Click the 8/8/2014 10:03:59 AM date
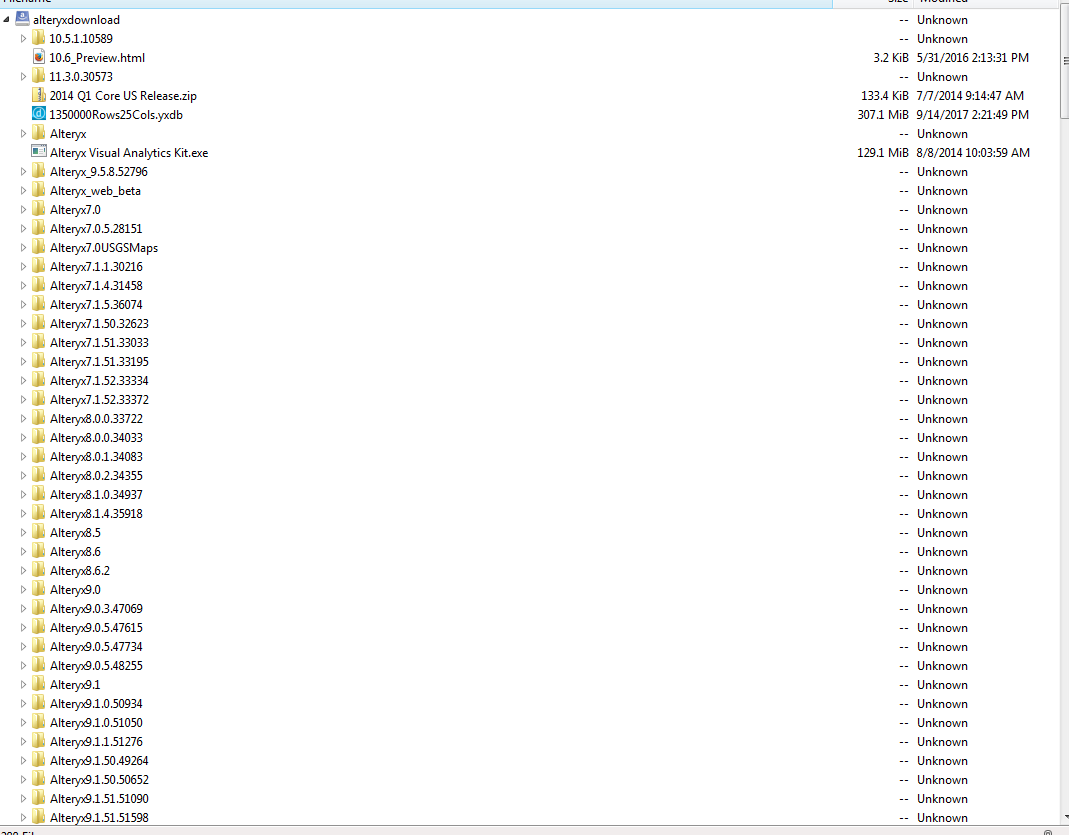Screen dimensions: 1069x835 [x=973, y=153]
